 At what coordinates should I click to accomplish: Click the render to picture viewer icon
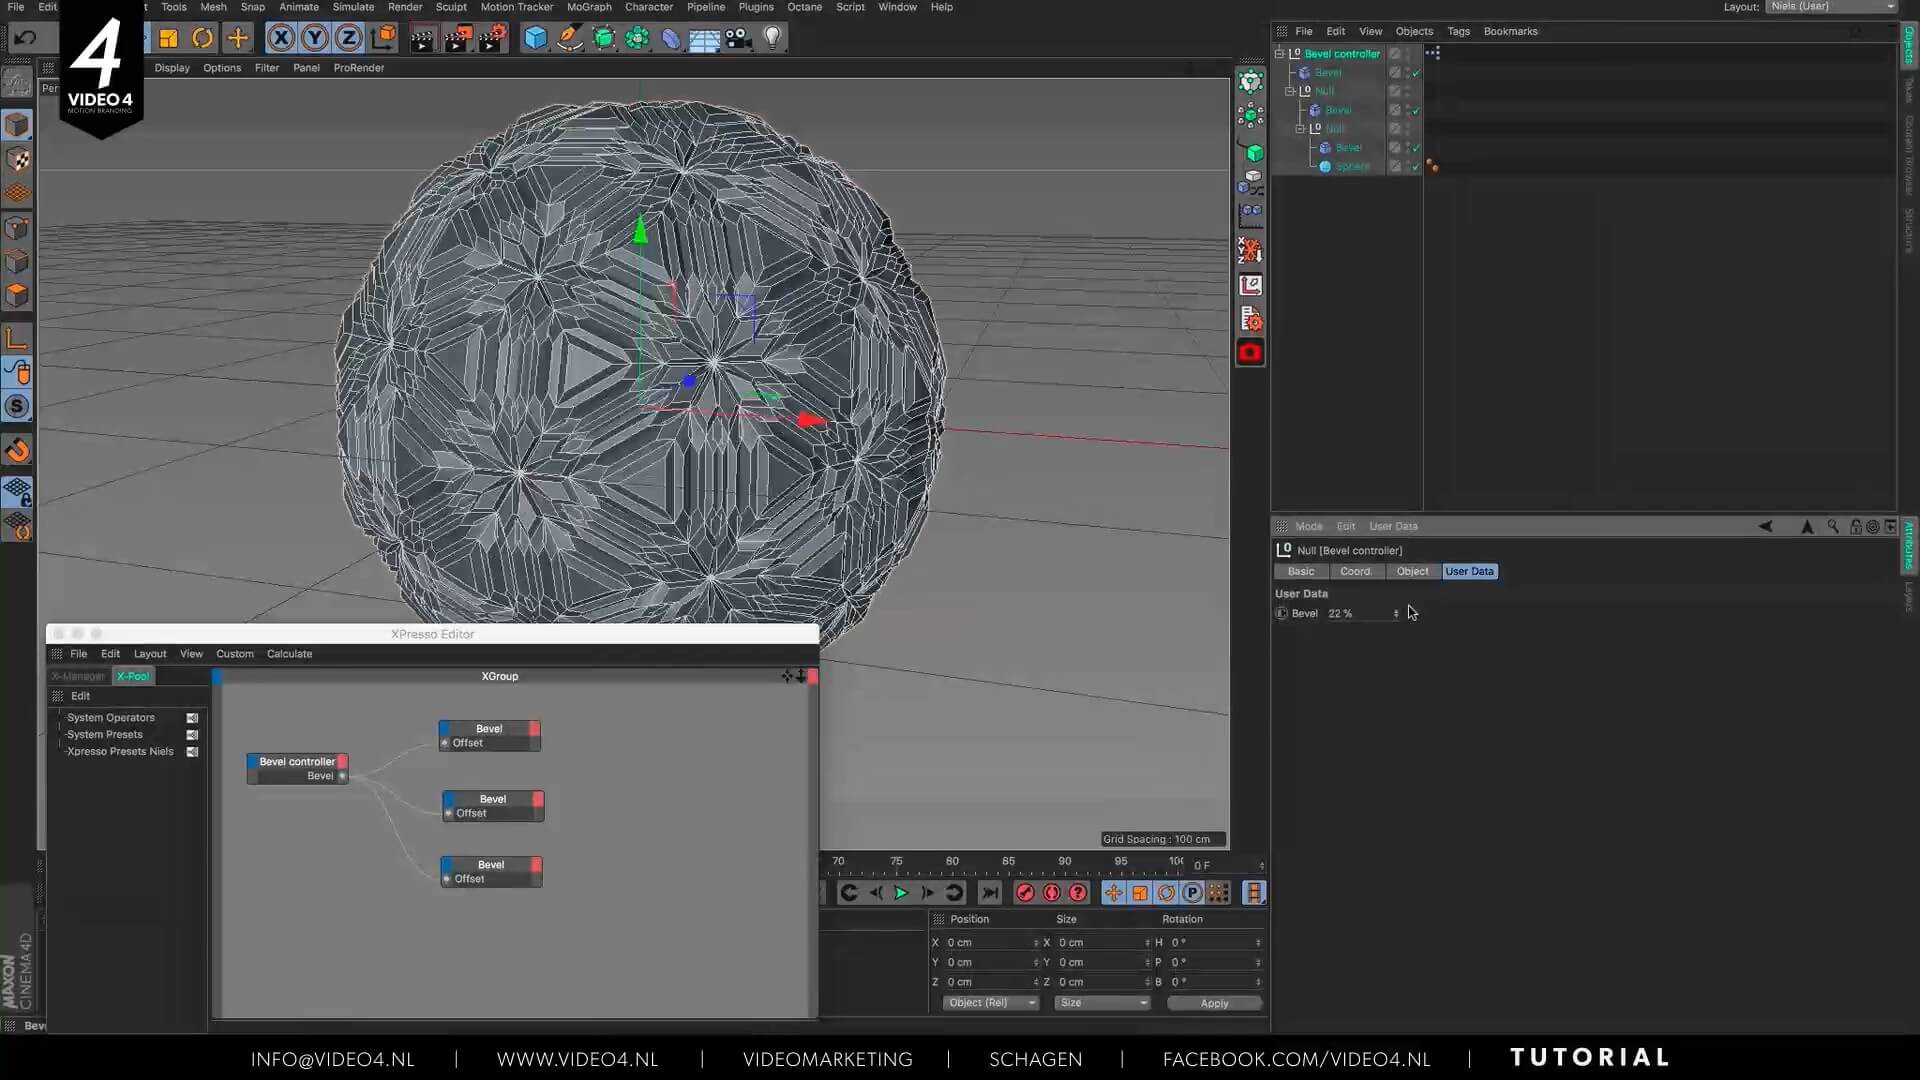457,38
